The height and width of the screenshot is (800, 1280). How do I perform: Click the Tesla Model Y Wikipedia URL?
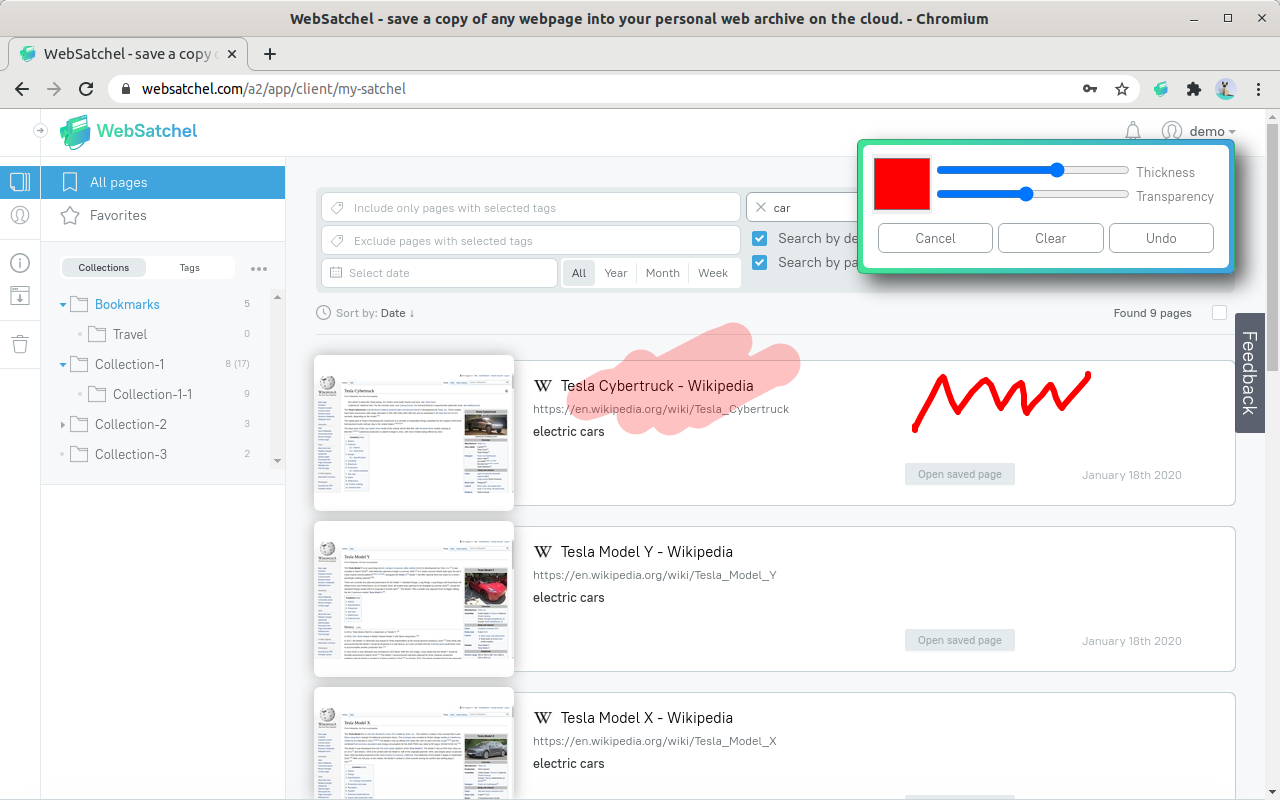pos(655,575)
